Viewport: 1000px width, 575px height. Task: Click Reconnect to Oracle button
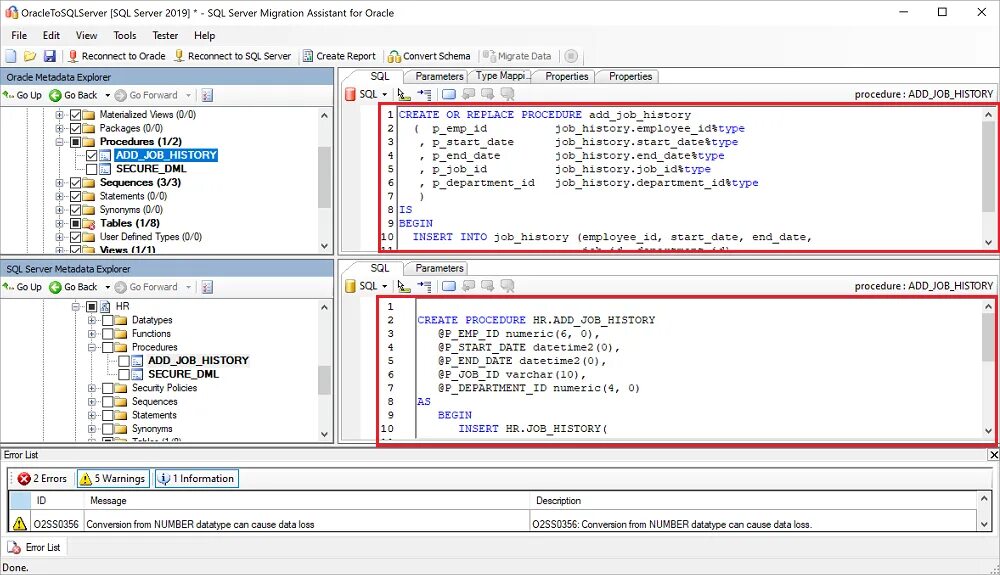(117, 56)
